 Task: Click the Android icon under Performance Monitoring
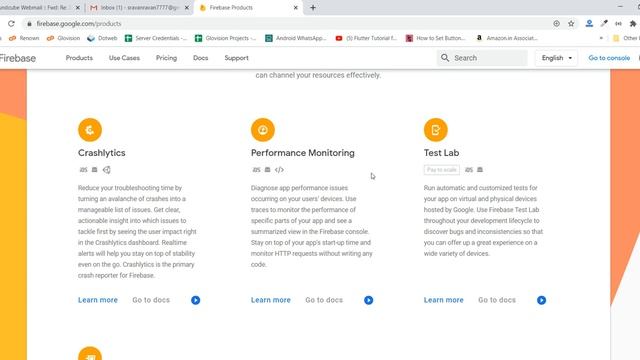(267, 170)
